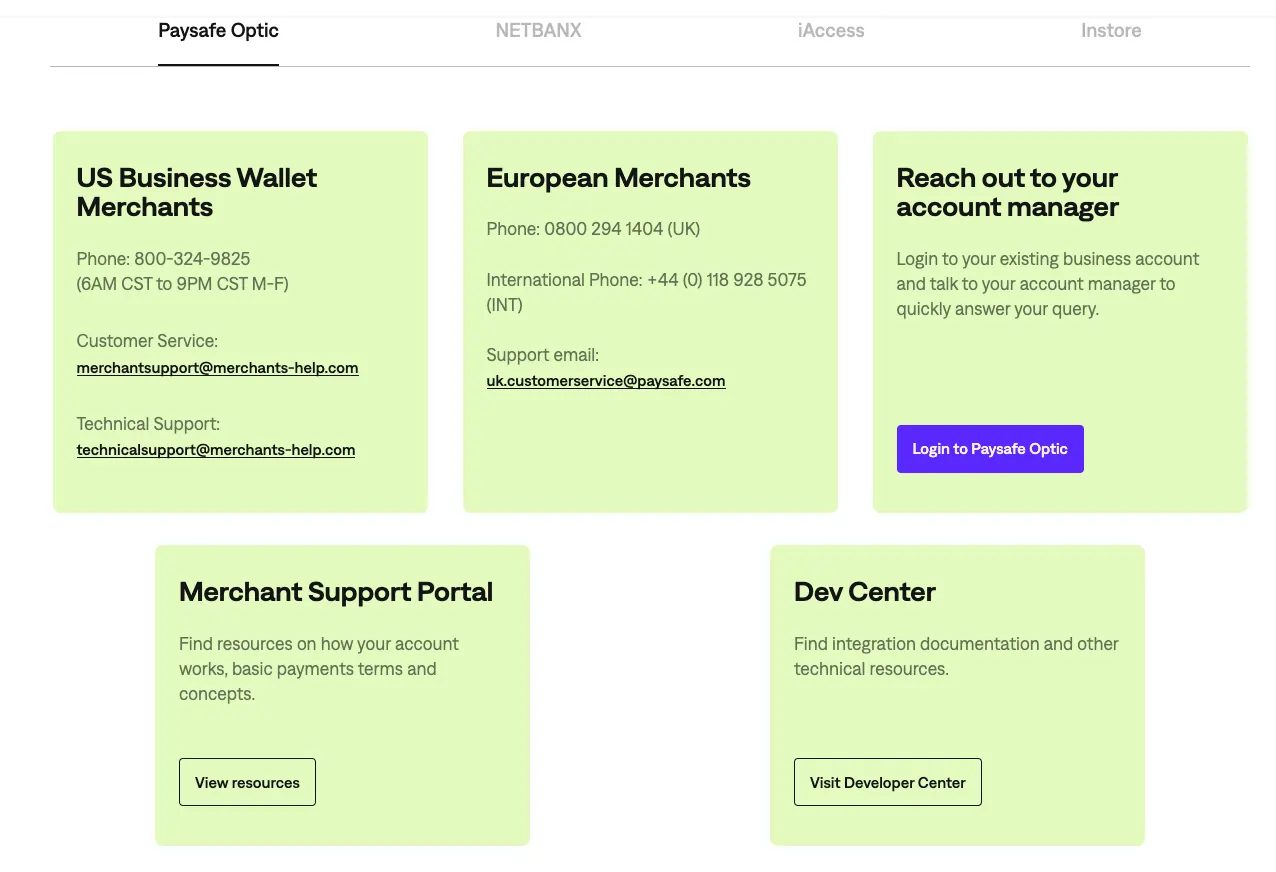
Task: Switch to the Paysafe Optic tab
Action: coord(218,31)
